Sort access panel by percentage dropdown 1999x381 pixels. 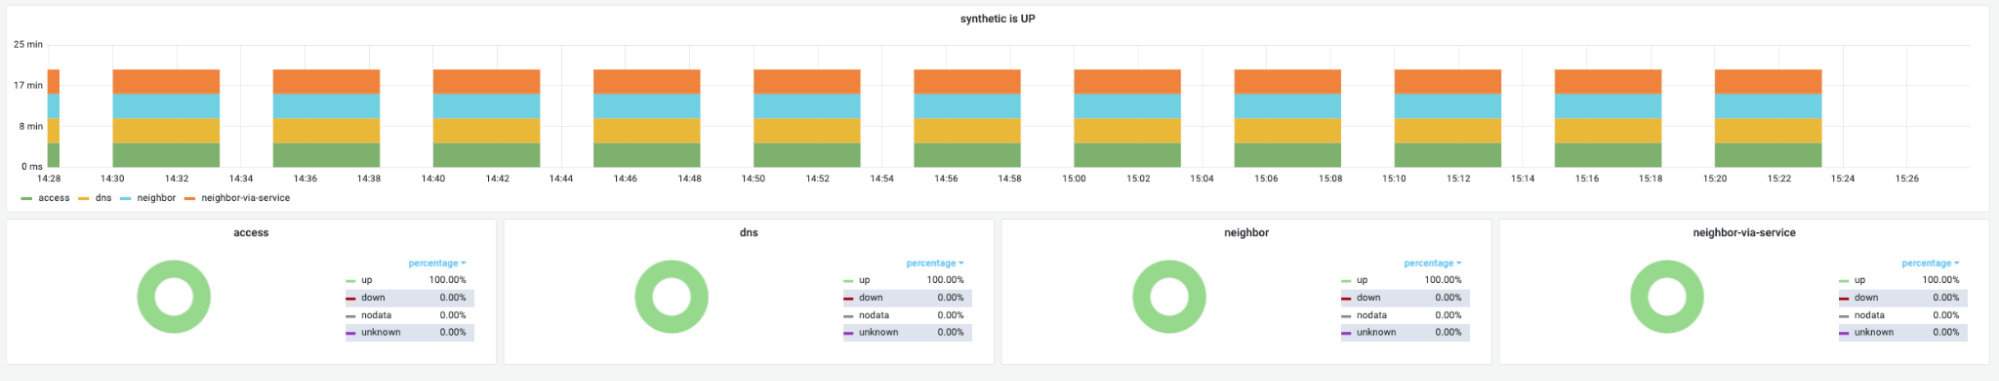click(x=437, y=263)
